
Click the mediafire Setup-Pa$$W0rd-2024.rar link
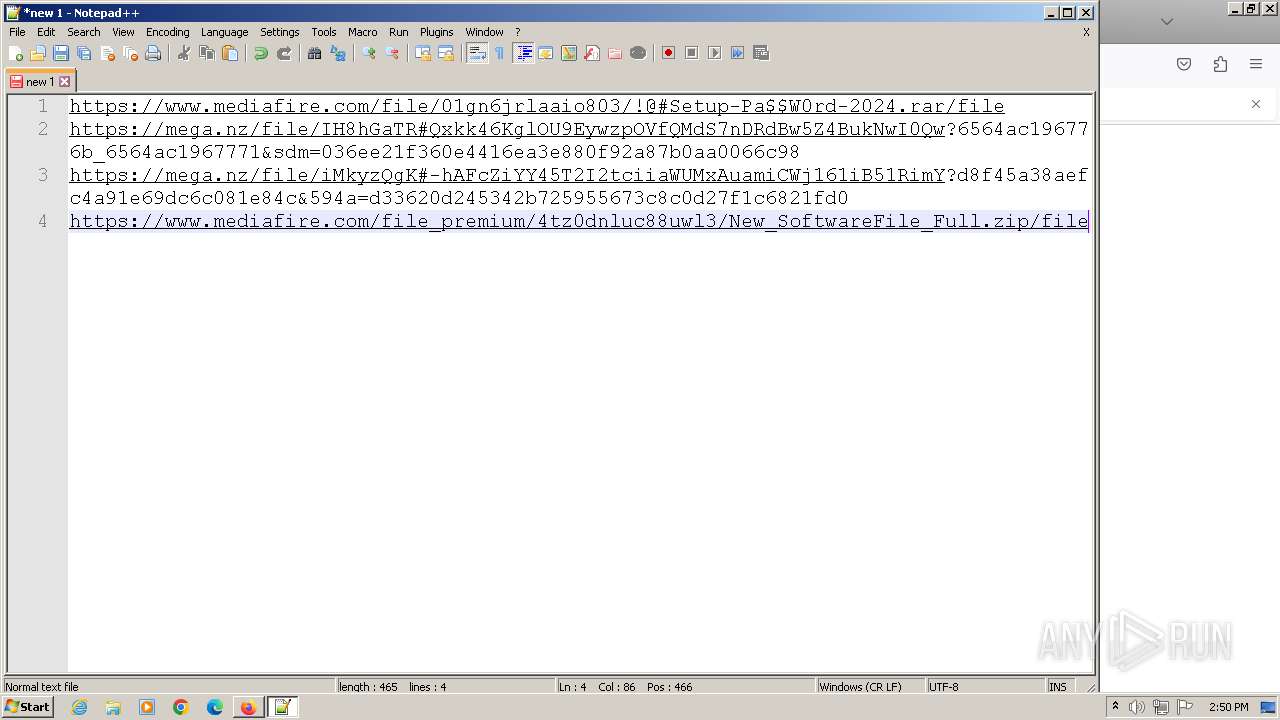pos(536,106)
